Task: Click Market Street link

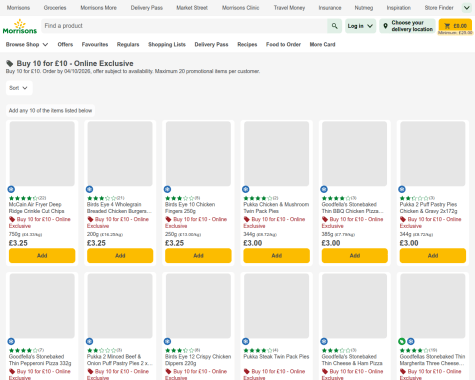Action: 192,8
